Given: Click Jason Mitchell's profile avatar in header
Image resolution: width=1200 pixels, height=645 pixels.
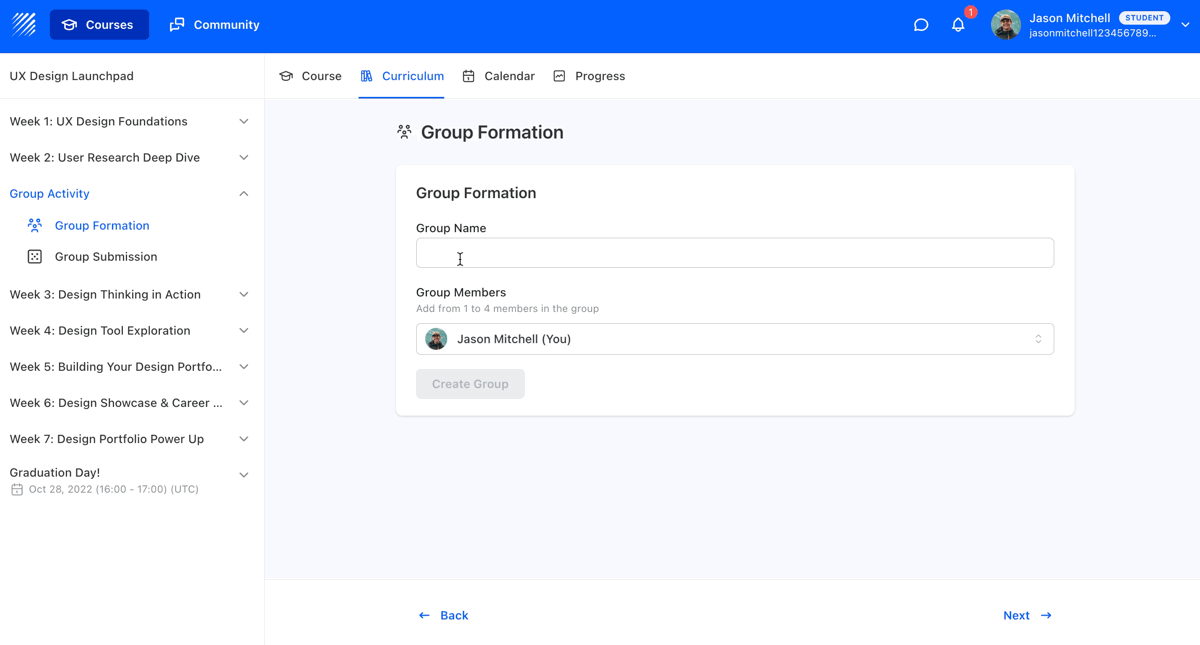Looking at the screenshot, I should [1005, 25].
